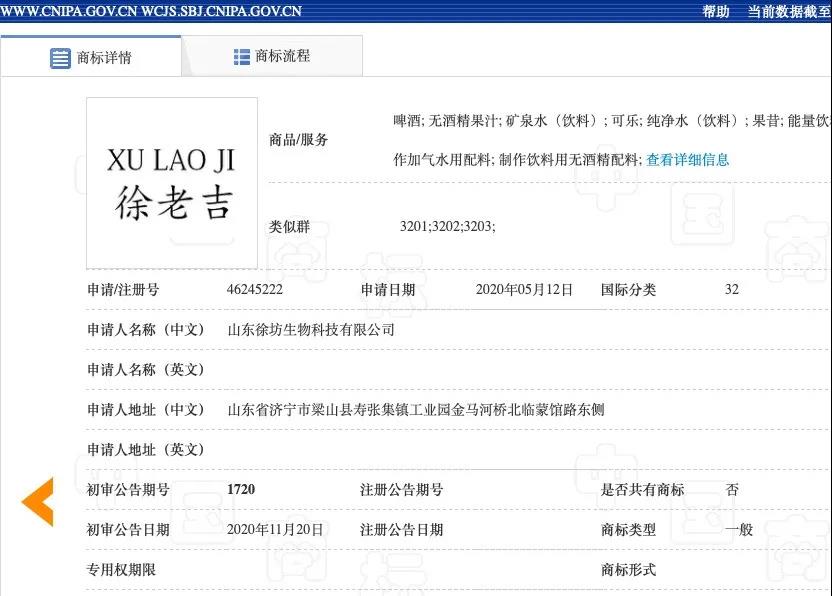Viewport: 832px width, 596px height.
Task: Open the 商标详情 tab
Action: pyautogui.click(x=91, y=56)
